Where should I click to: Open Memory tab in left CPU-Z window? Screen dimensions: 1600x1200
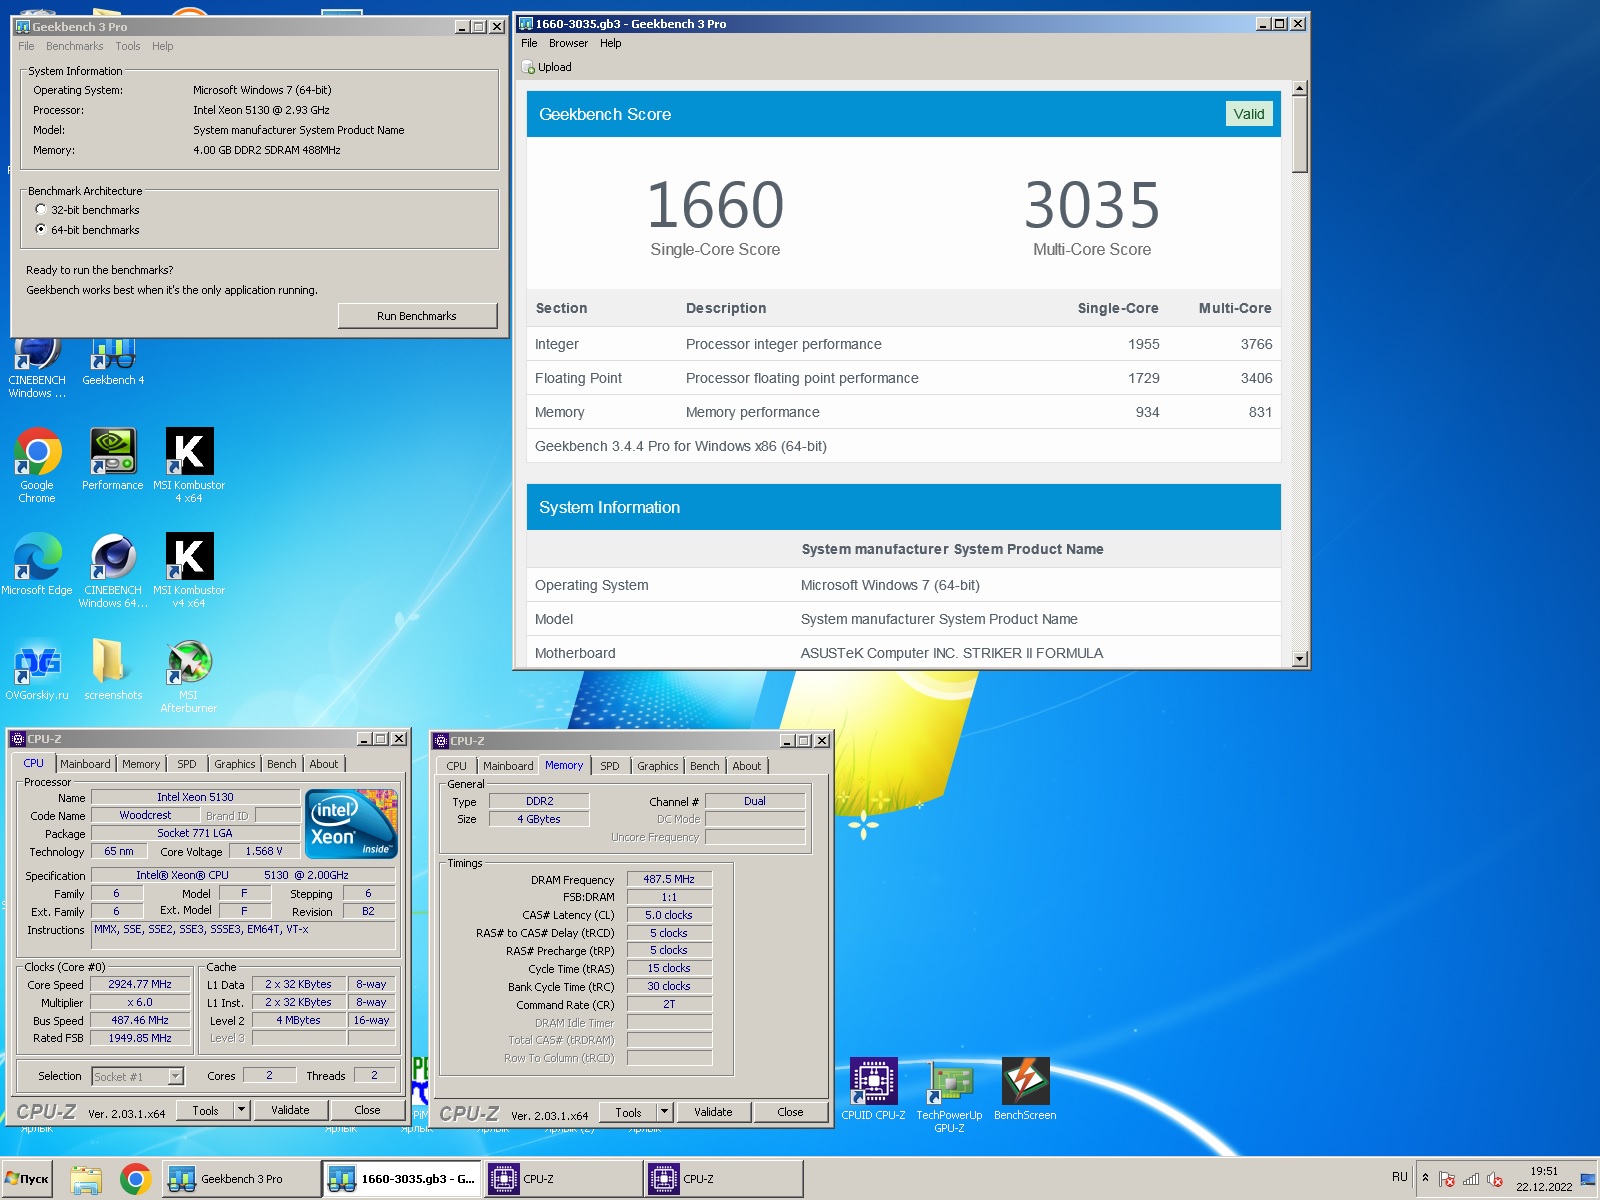point(141,764)
